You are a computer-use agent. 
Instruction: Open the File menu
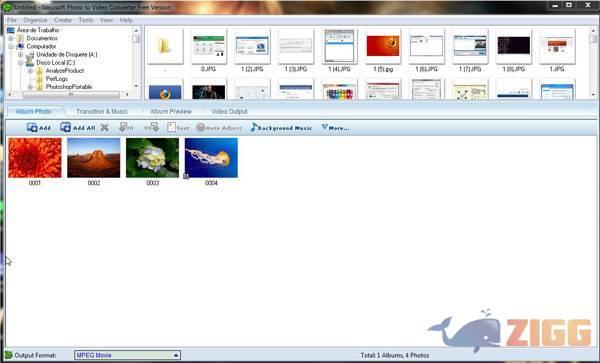pos(11,20)
